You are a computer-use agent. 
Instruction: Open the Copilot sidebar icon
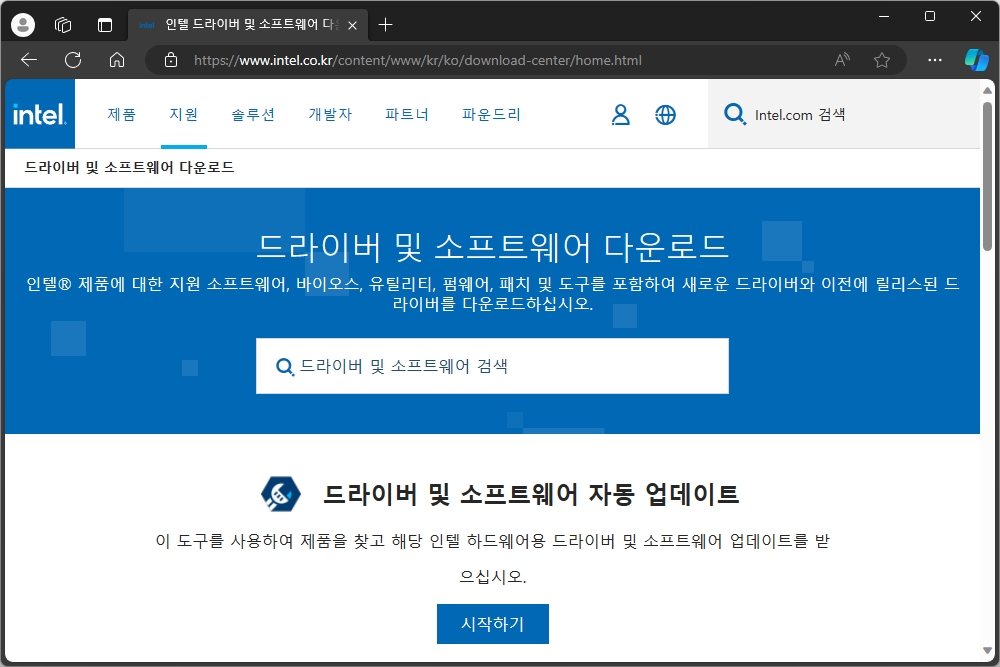pyautogui.click(x=976, y=60)
